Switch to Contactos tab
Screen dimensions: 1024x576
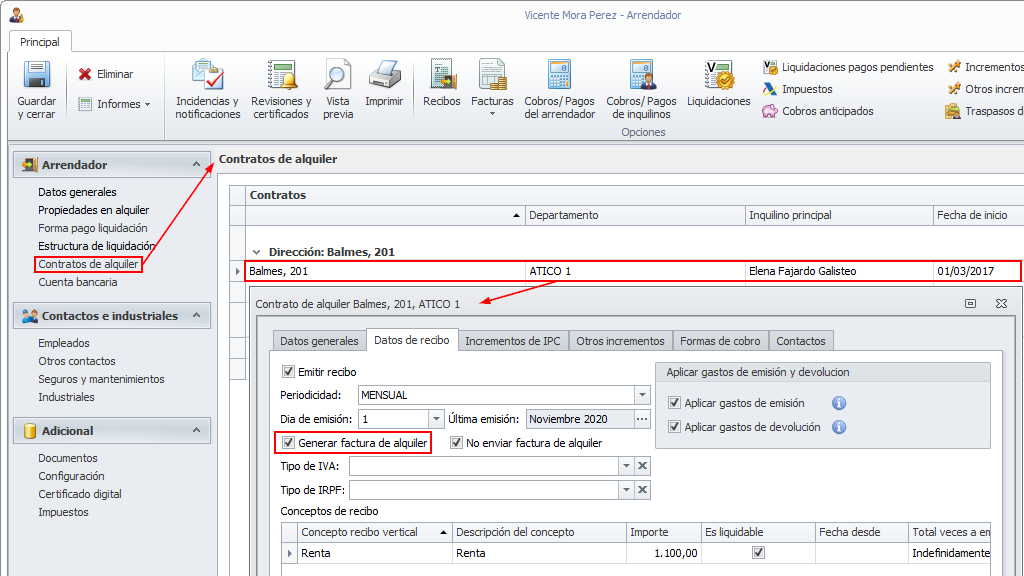pyautogui.click(x=801, y=341)
